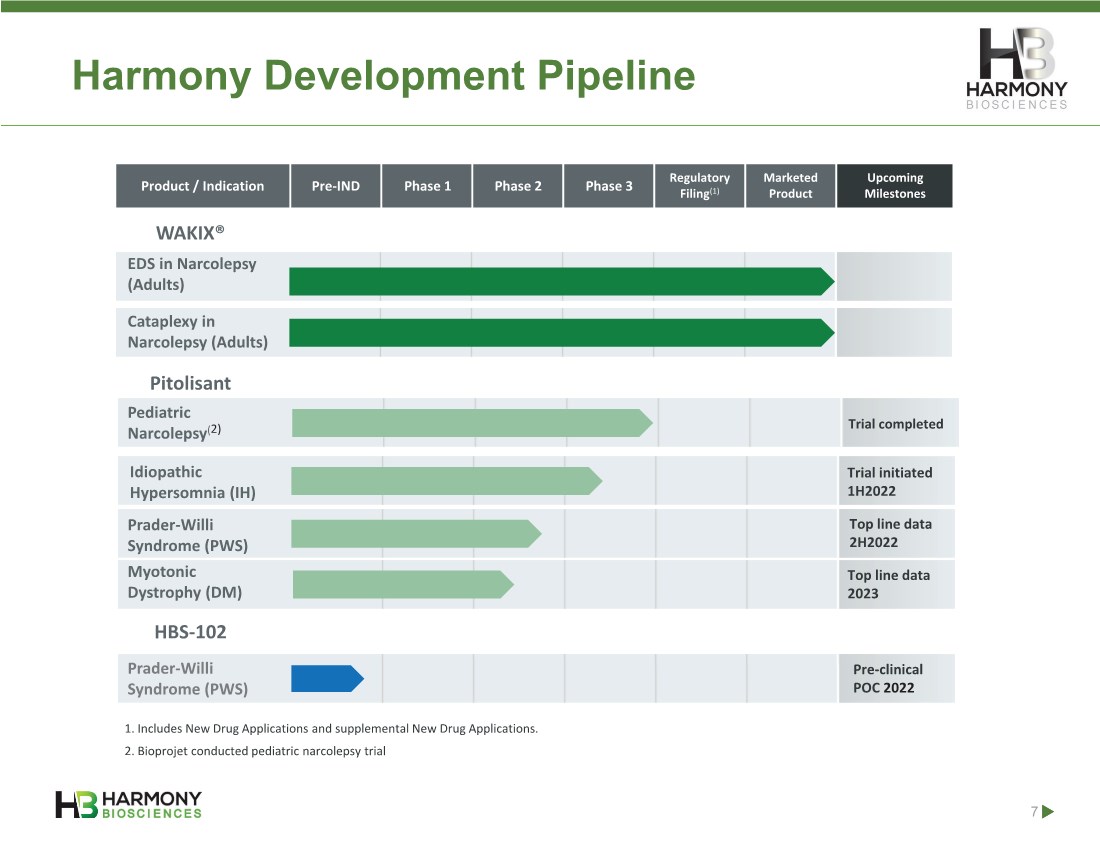Click the EDS in Narcolepsy (Adults) row label

[x=192, y=274]
